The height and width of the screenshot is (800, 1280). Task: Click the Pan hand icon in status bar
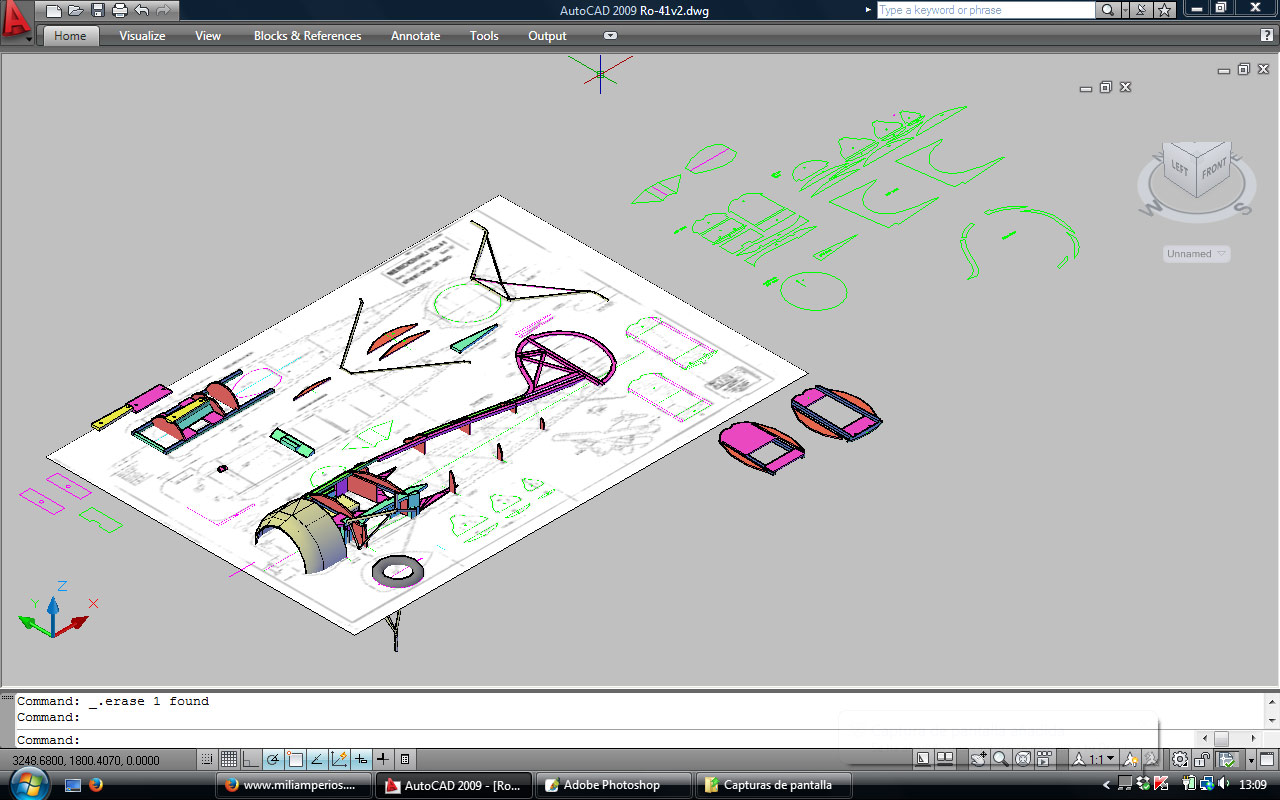coord(978,760)
